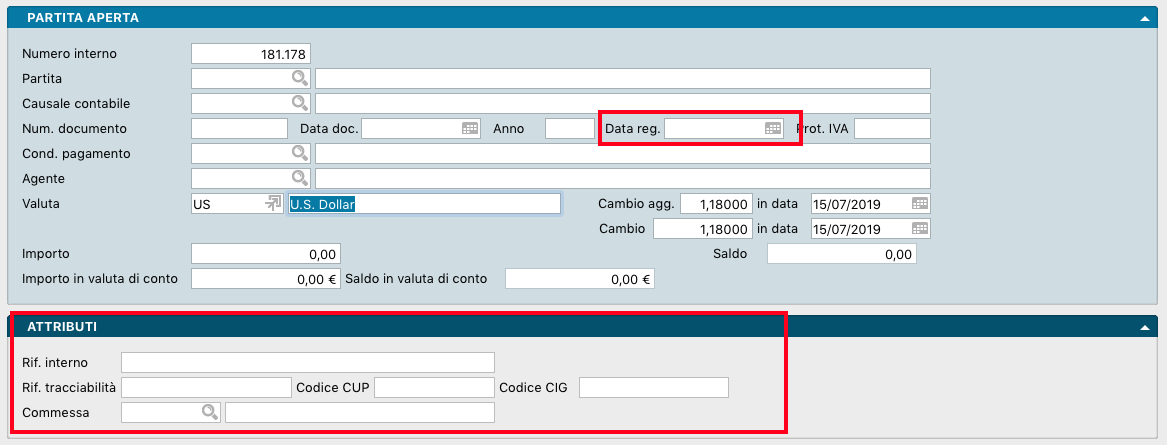Click the Cond. pagamento search magnifier

click(299, 153)
